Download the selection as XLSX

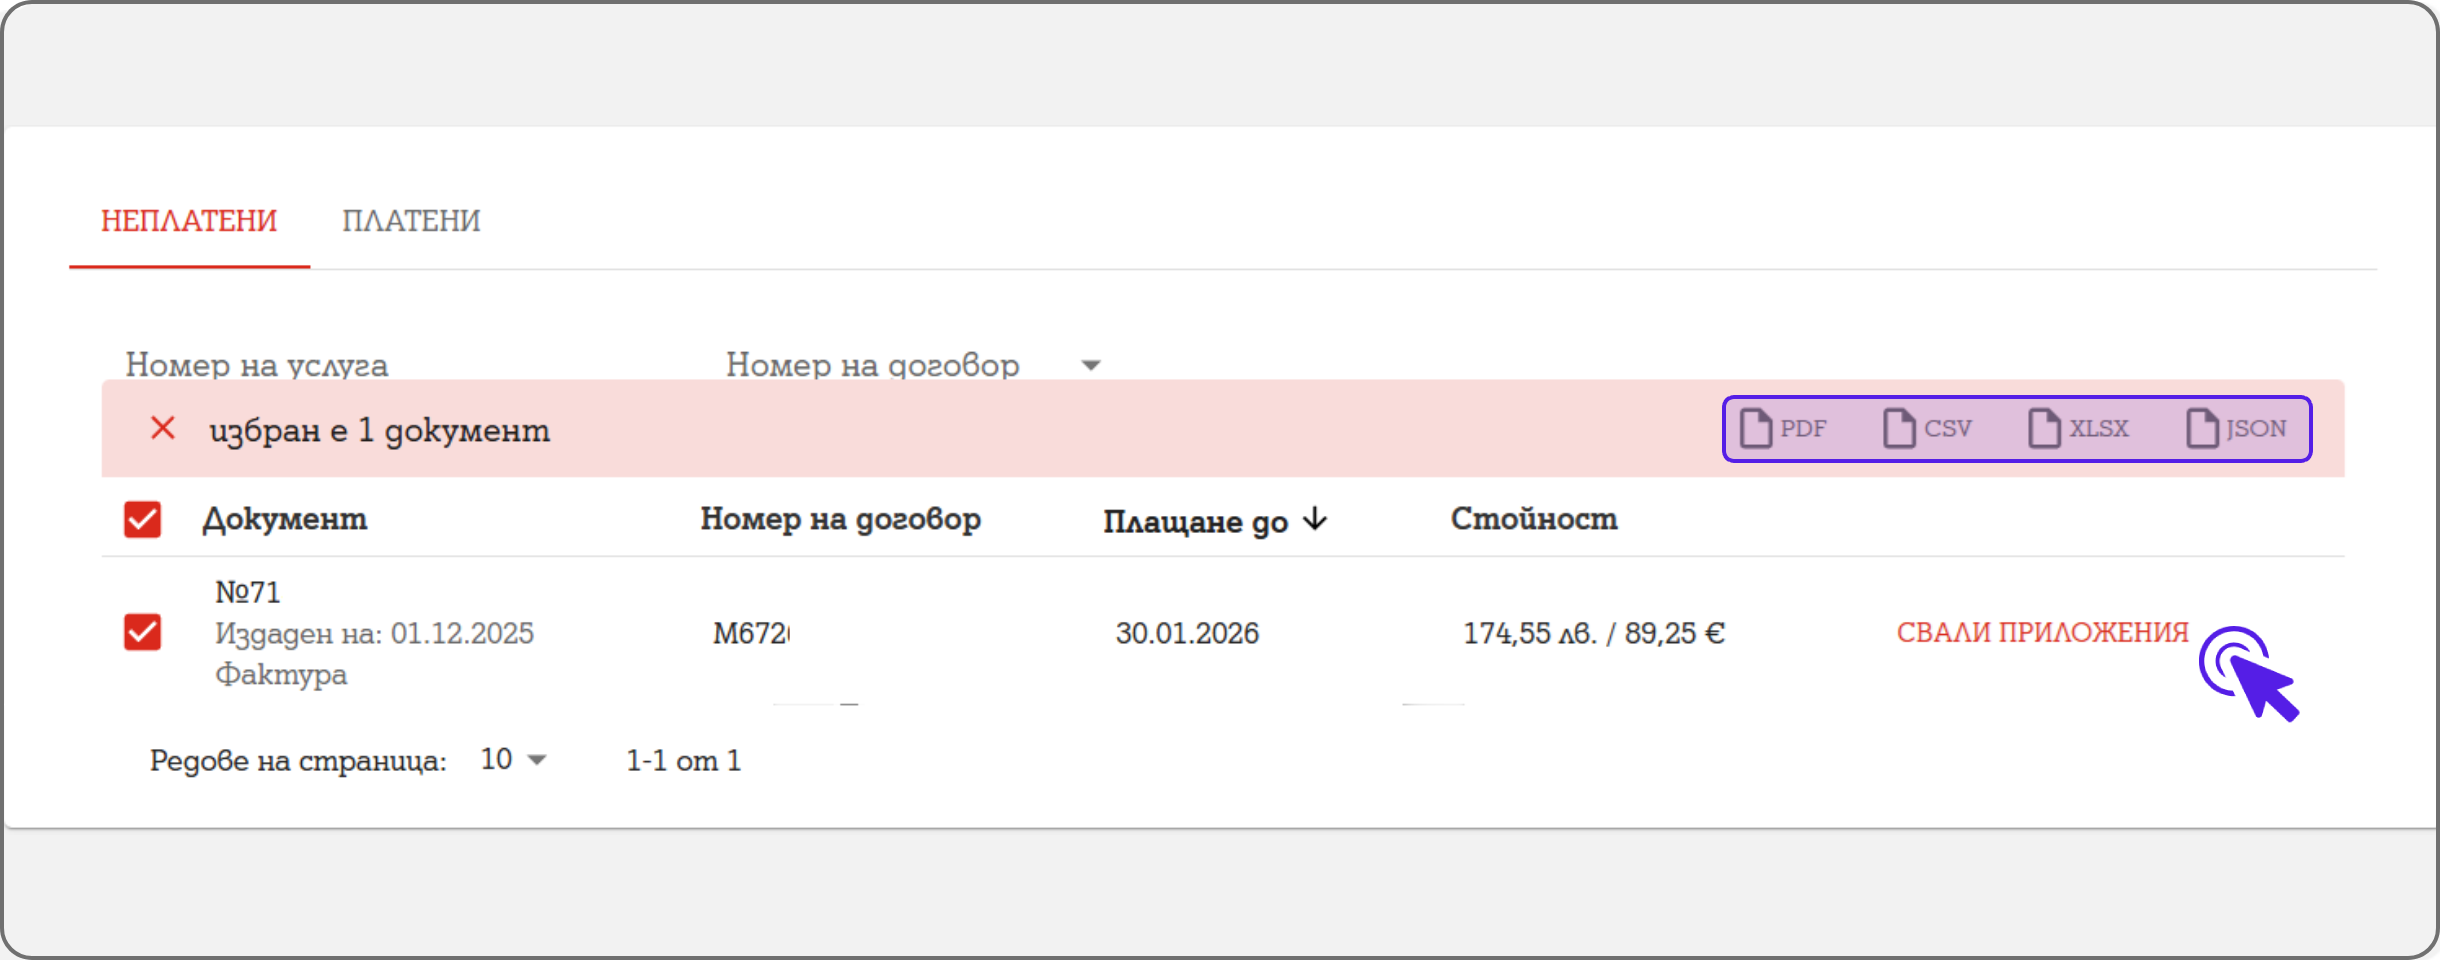click(x=2078, y=429)
